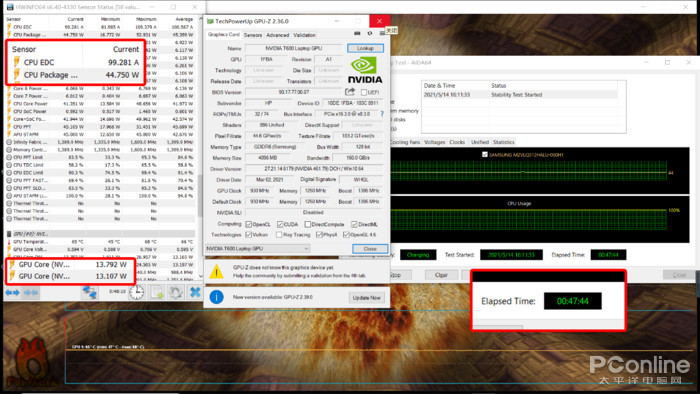Select the Stability Test Started log row
This screenshot has width=700, height=394.
pos(520,95)
